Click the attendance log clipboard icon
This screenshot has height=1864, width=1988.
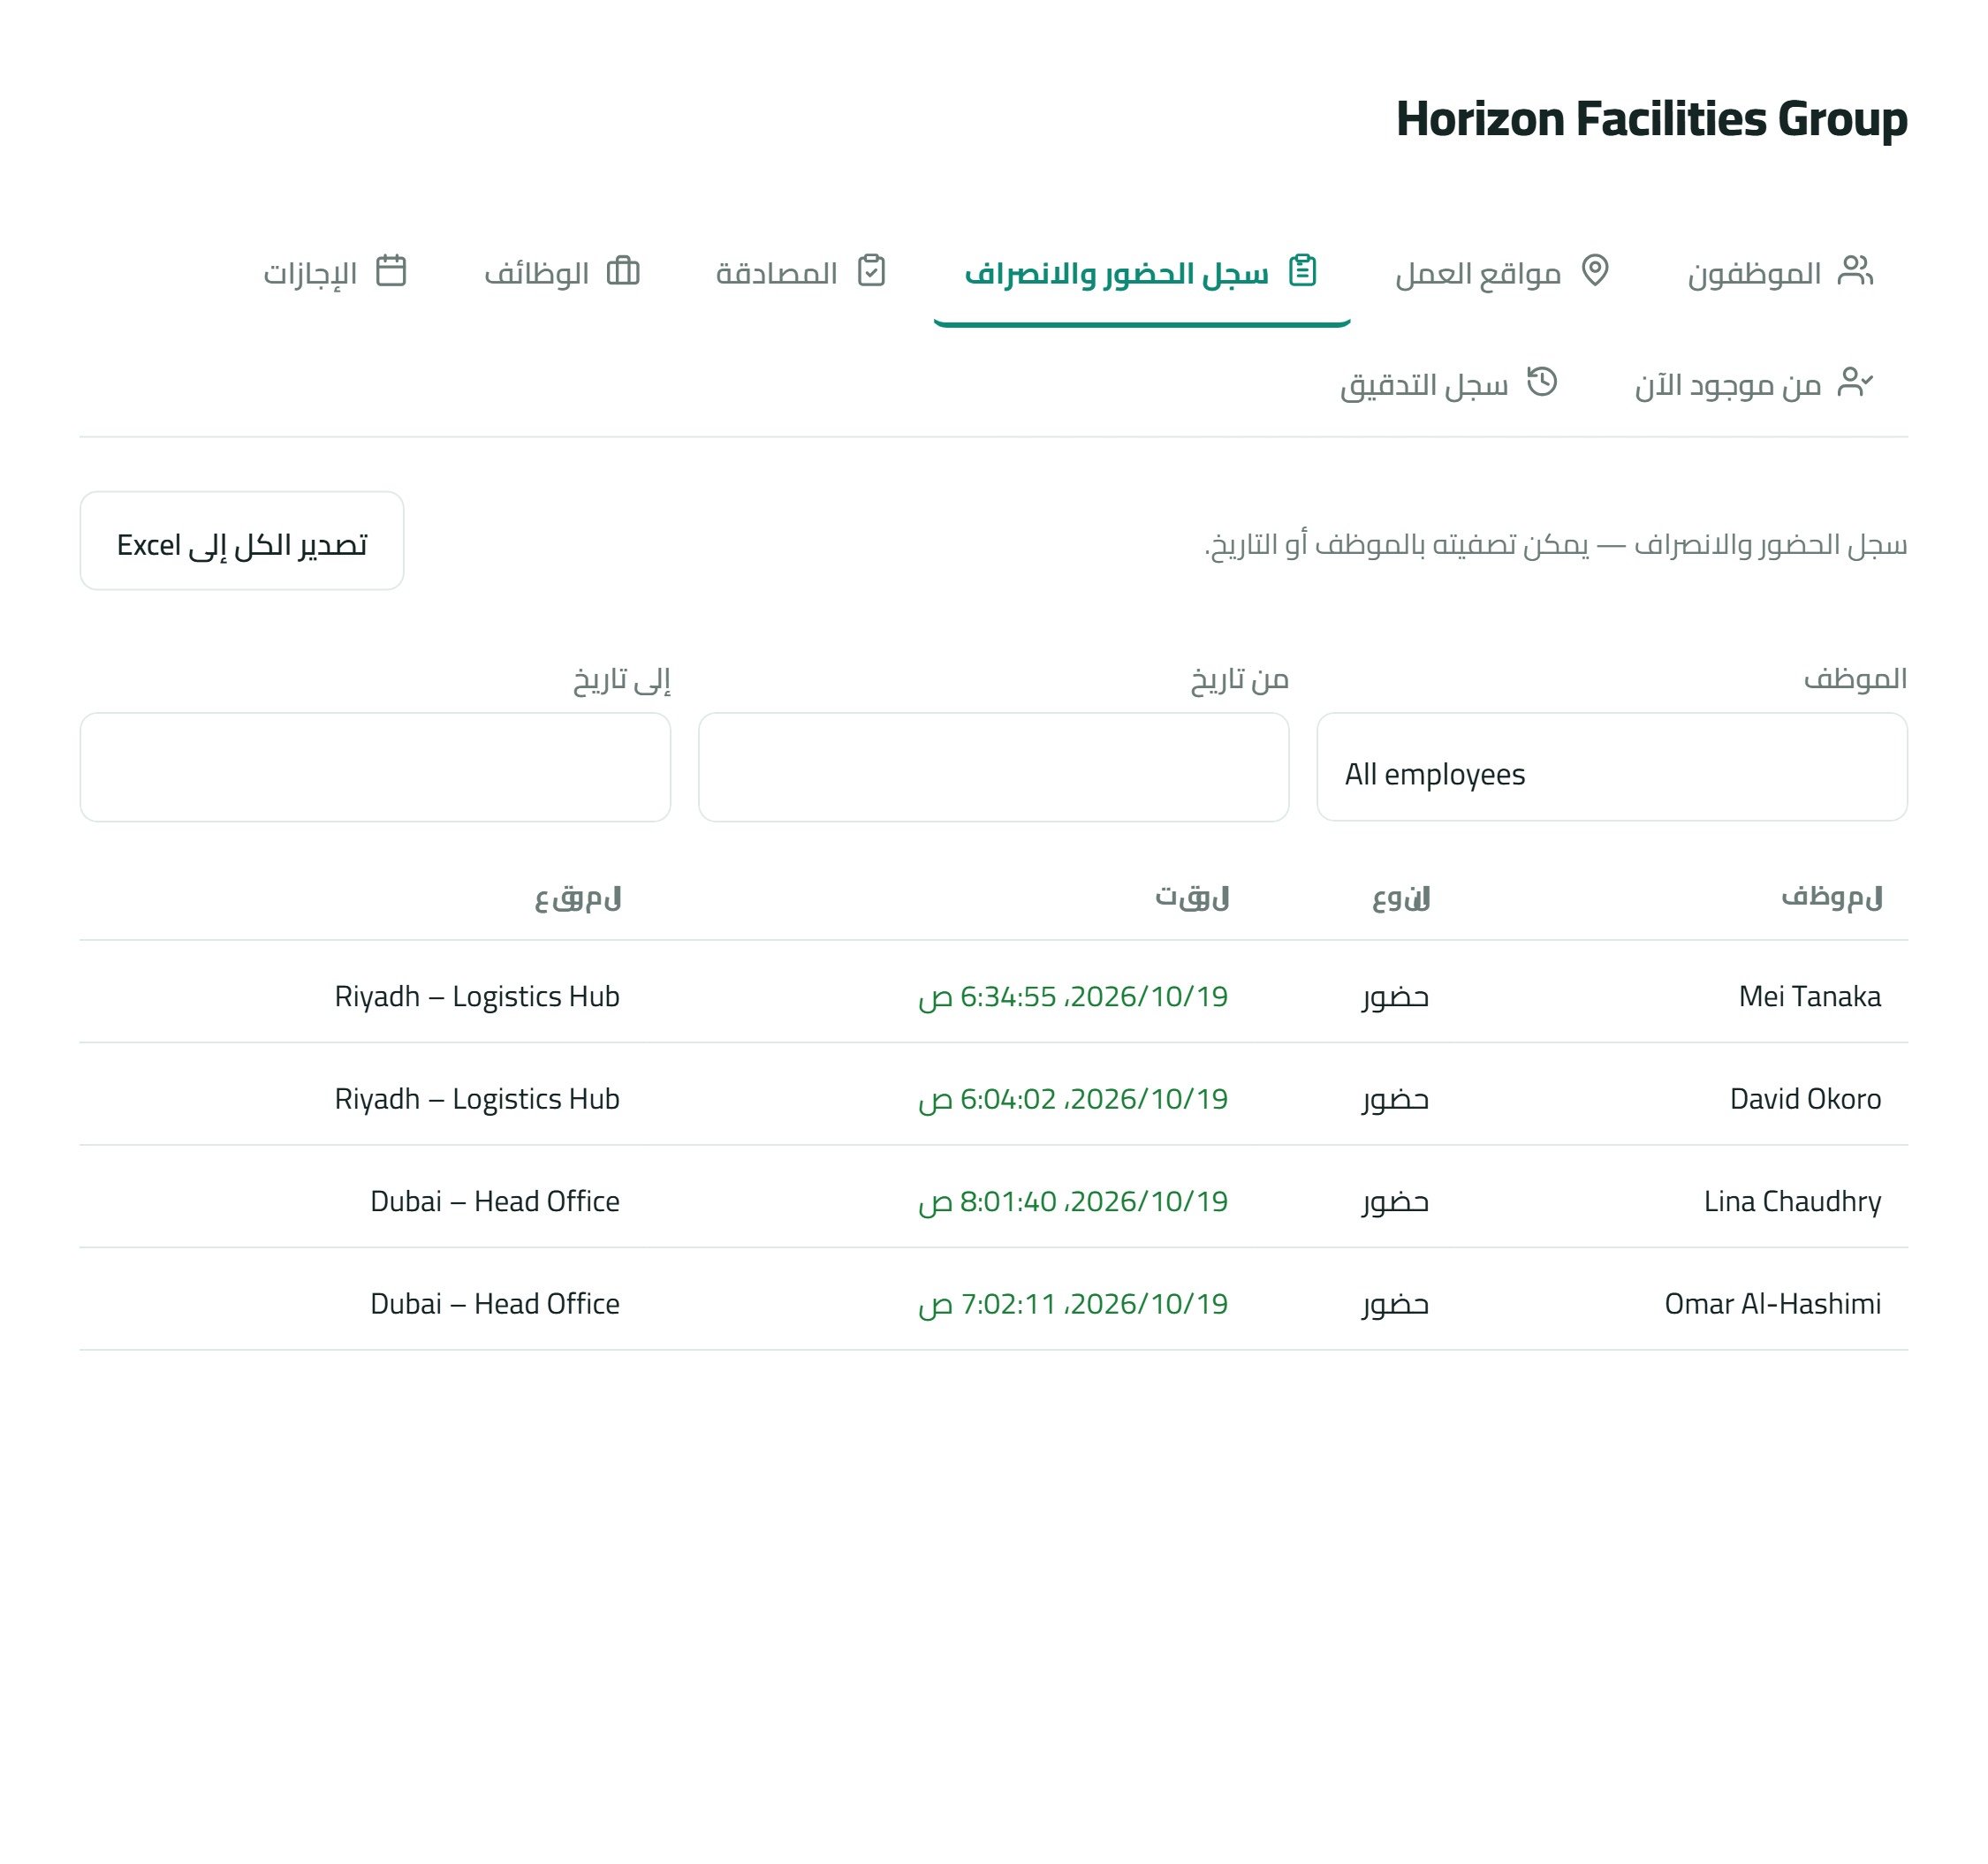coord(1302,271)
